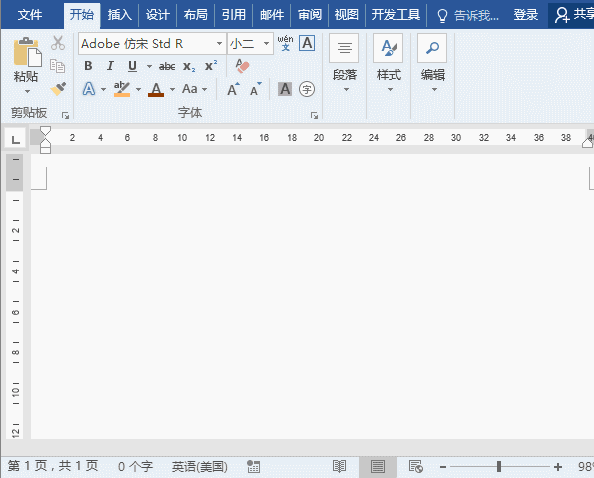Click the Text Effects outlined A icon
The height and width of the screenshot is (478, 594).
(89, 89)
